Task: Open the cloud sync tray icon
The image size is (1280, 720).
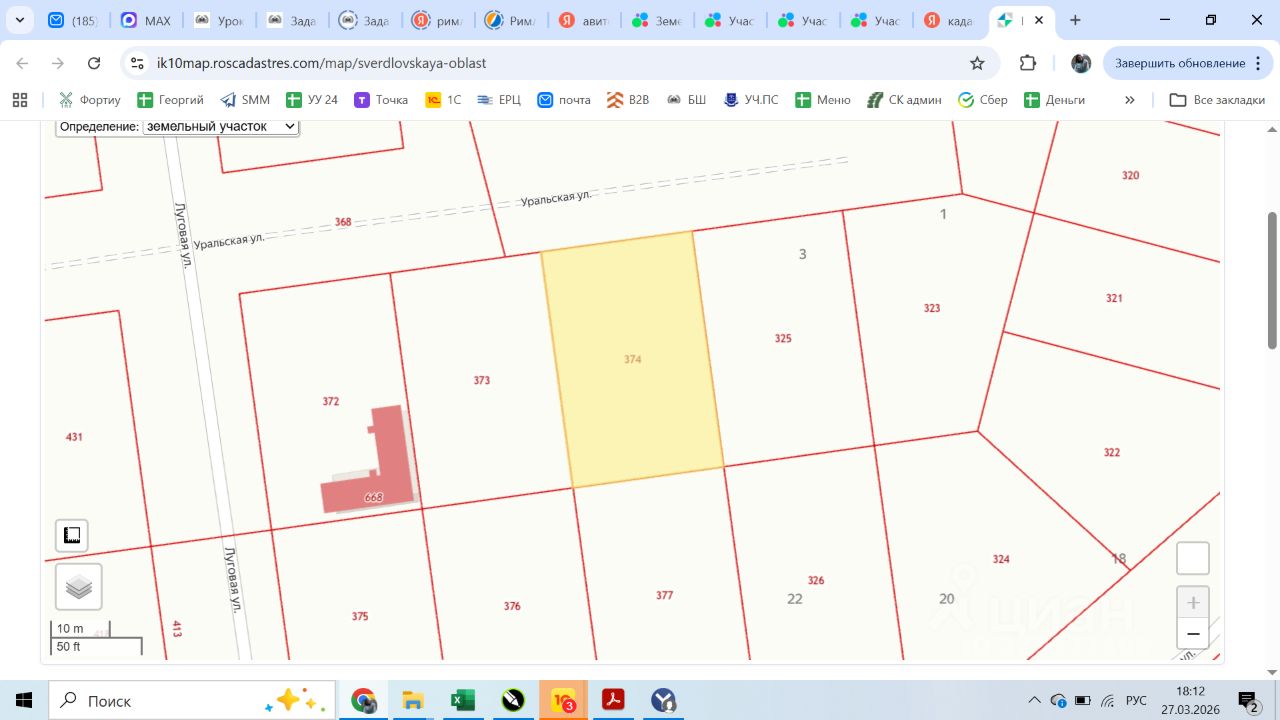Action: tap(1059, 700)
